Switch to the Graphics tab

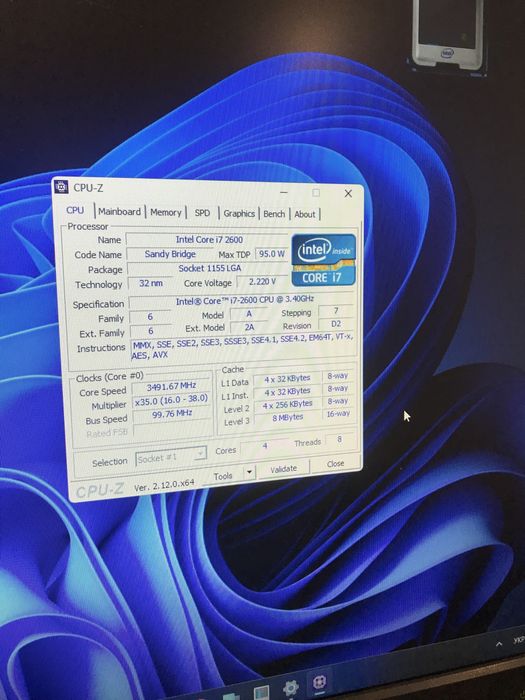click(239, 214)
